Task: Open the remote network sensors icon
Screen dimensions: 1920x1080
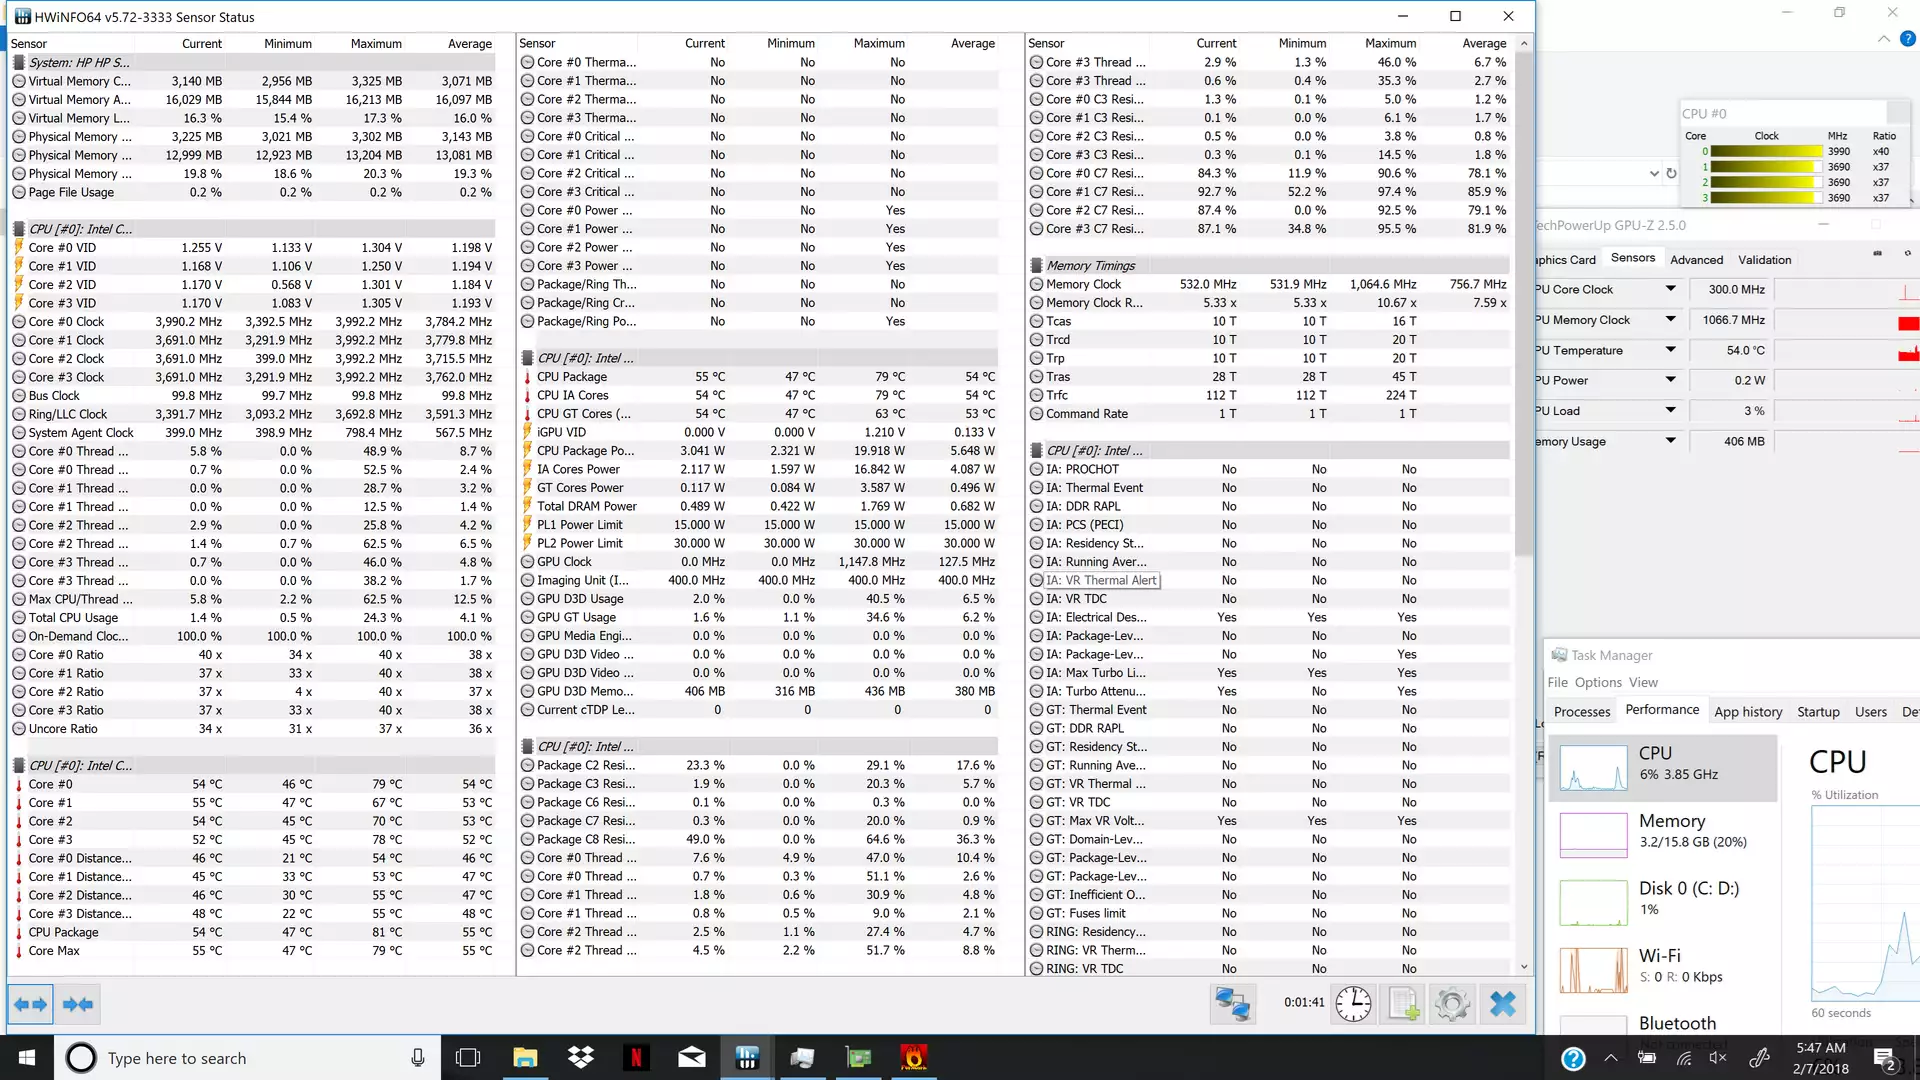Action: pos(1232,1004)
